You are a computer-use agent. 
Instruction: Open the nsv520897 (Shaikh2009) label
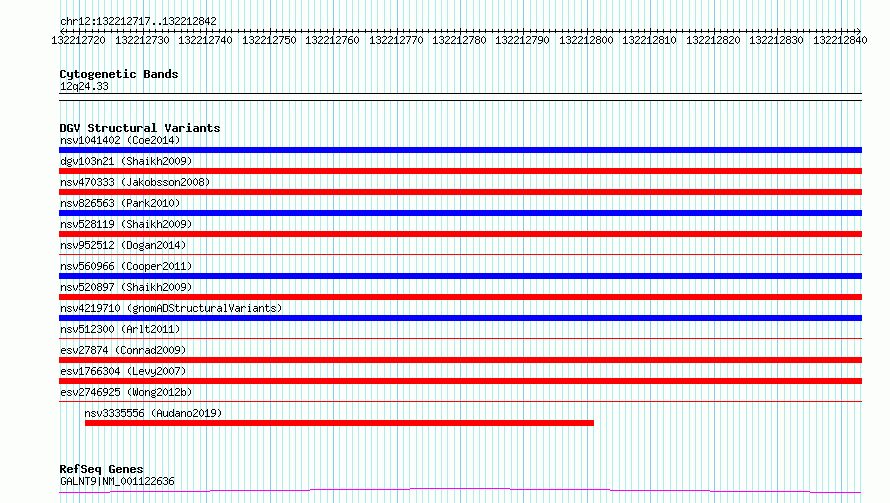[126, 287]
